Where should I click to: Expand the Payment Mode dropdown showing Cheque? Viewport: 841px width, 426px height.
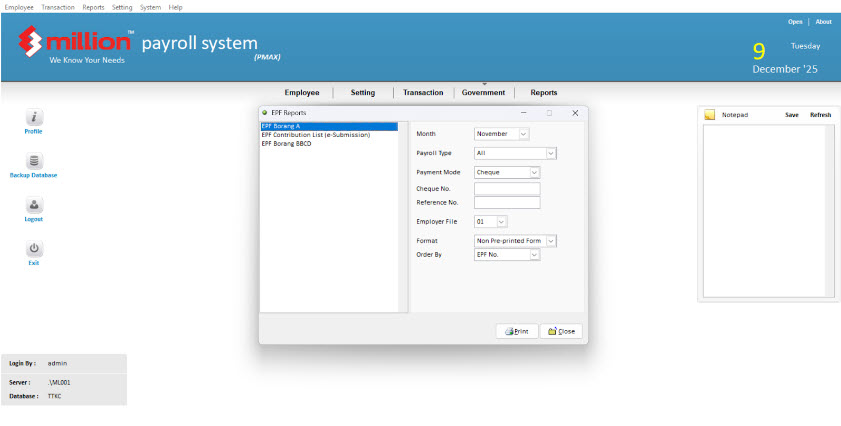tap(534, 172)
